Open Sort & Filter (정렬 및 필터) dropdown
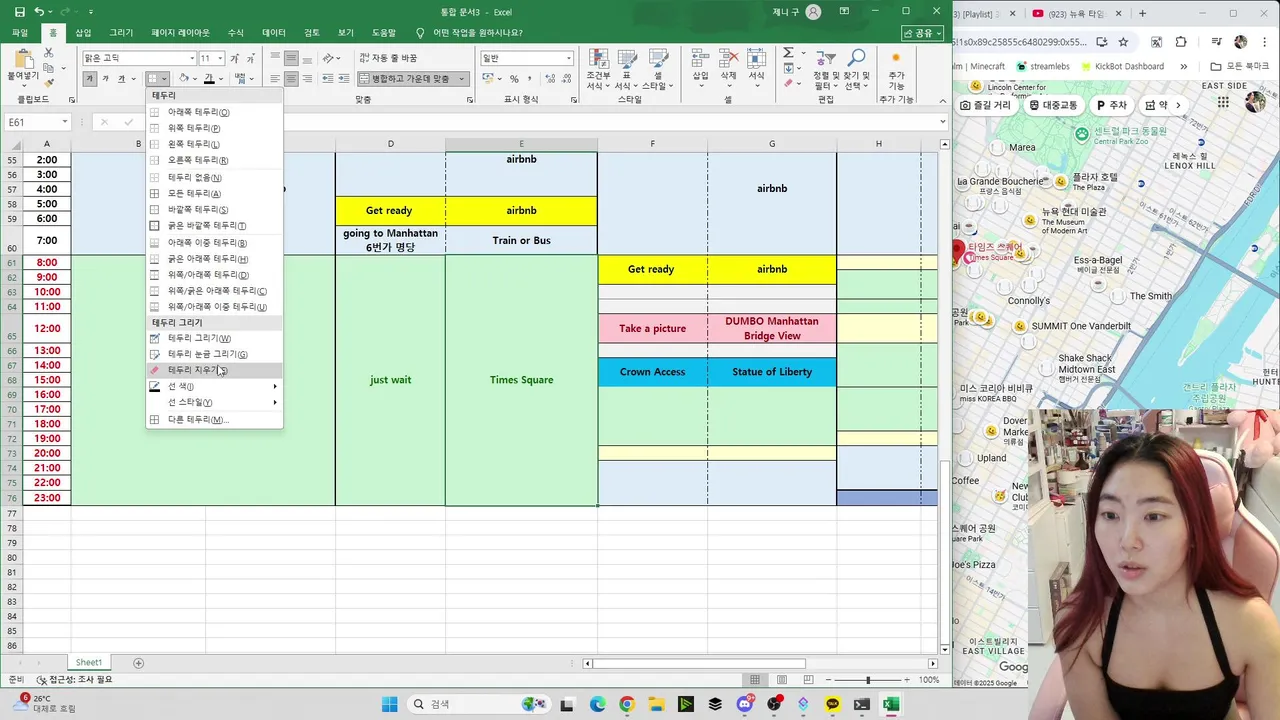The width and height of the screenshot is (1280, 720). tap(827, 70)
